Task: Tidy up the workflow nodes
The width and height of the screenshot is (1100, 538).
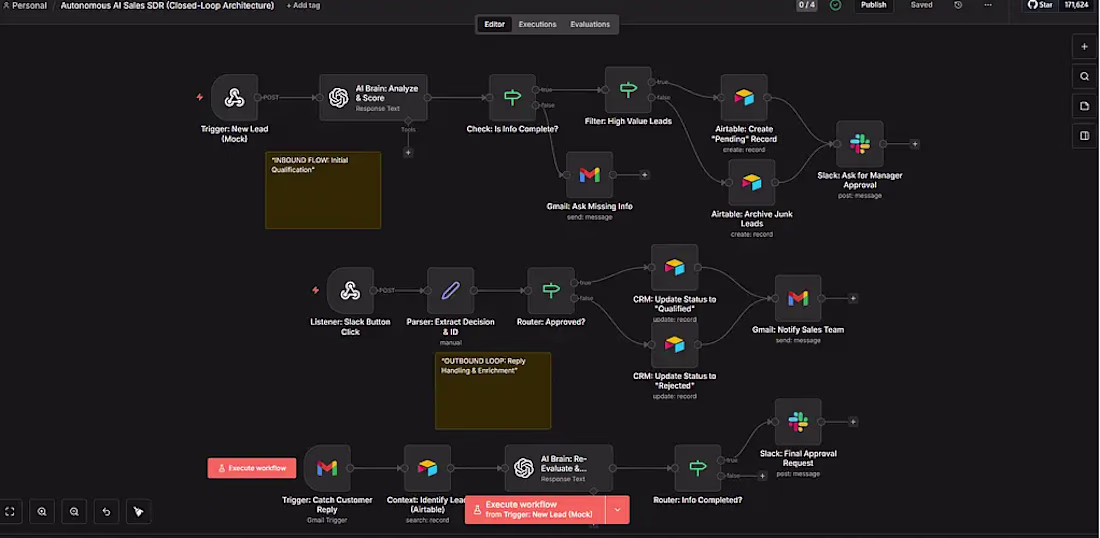Action: [x=138, y=511]
